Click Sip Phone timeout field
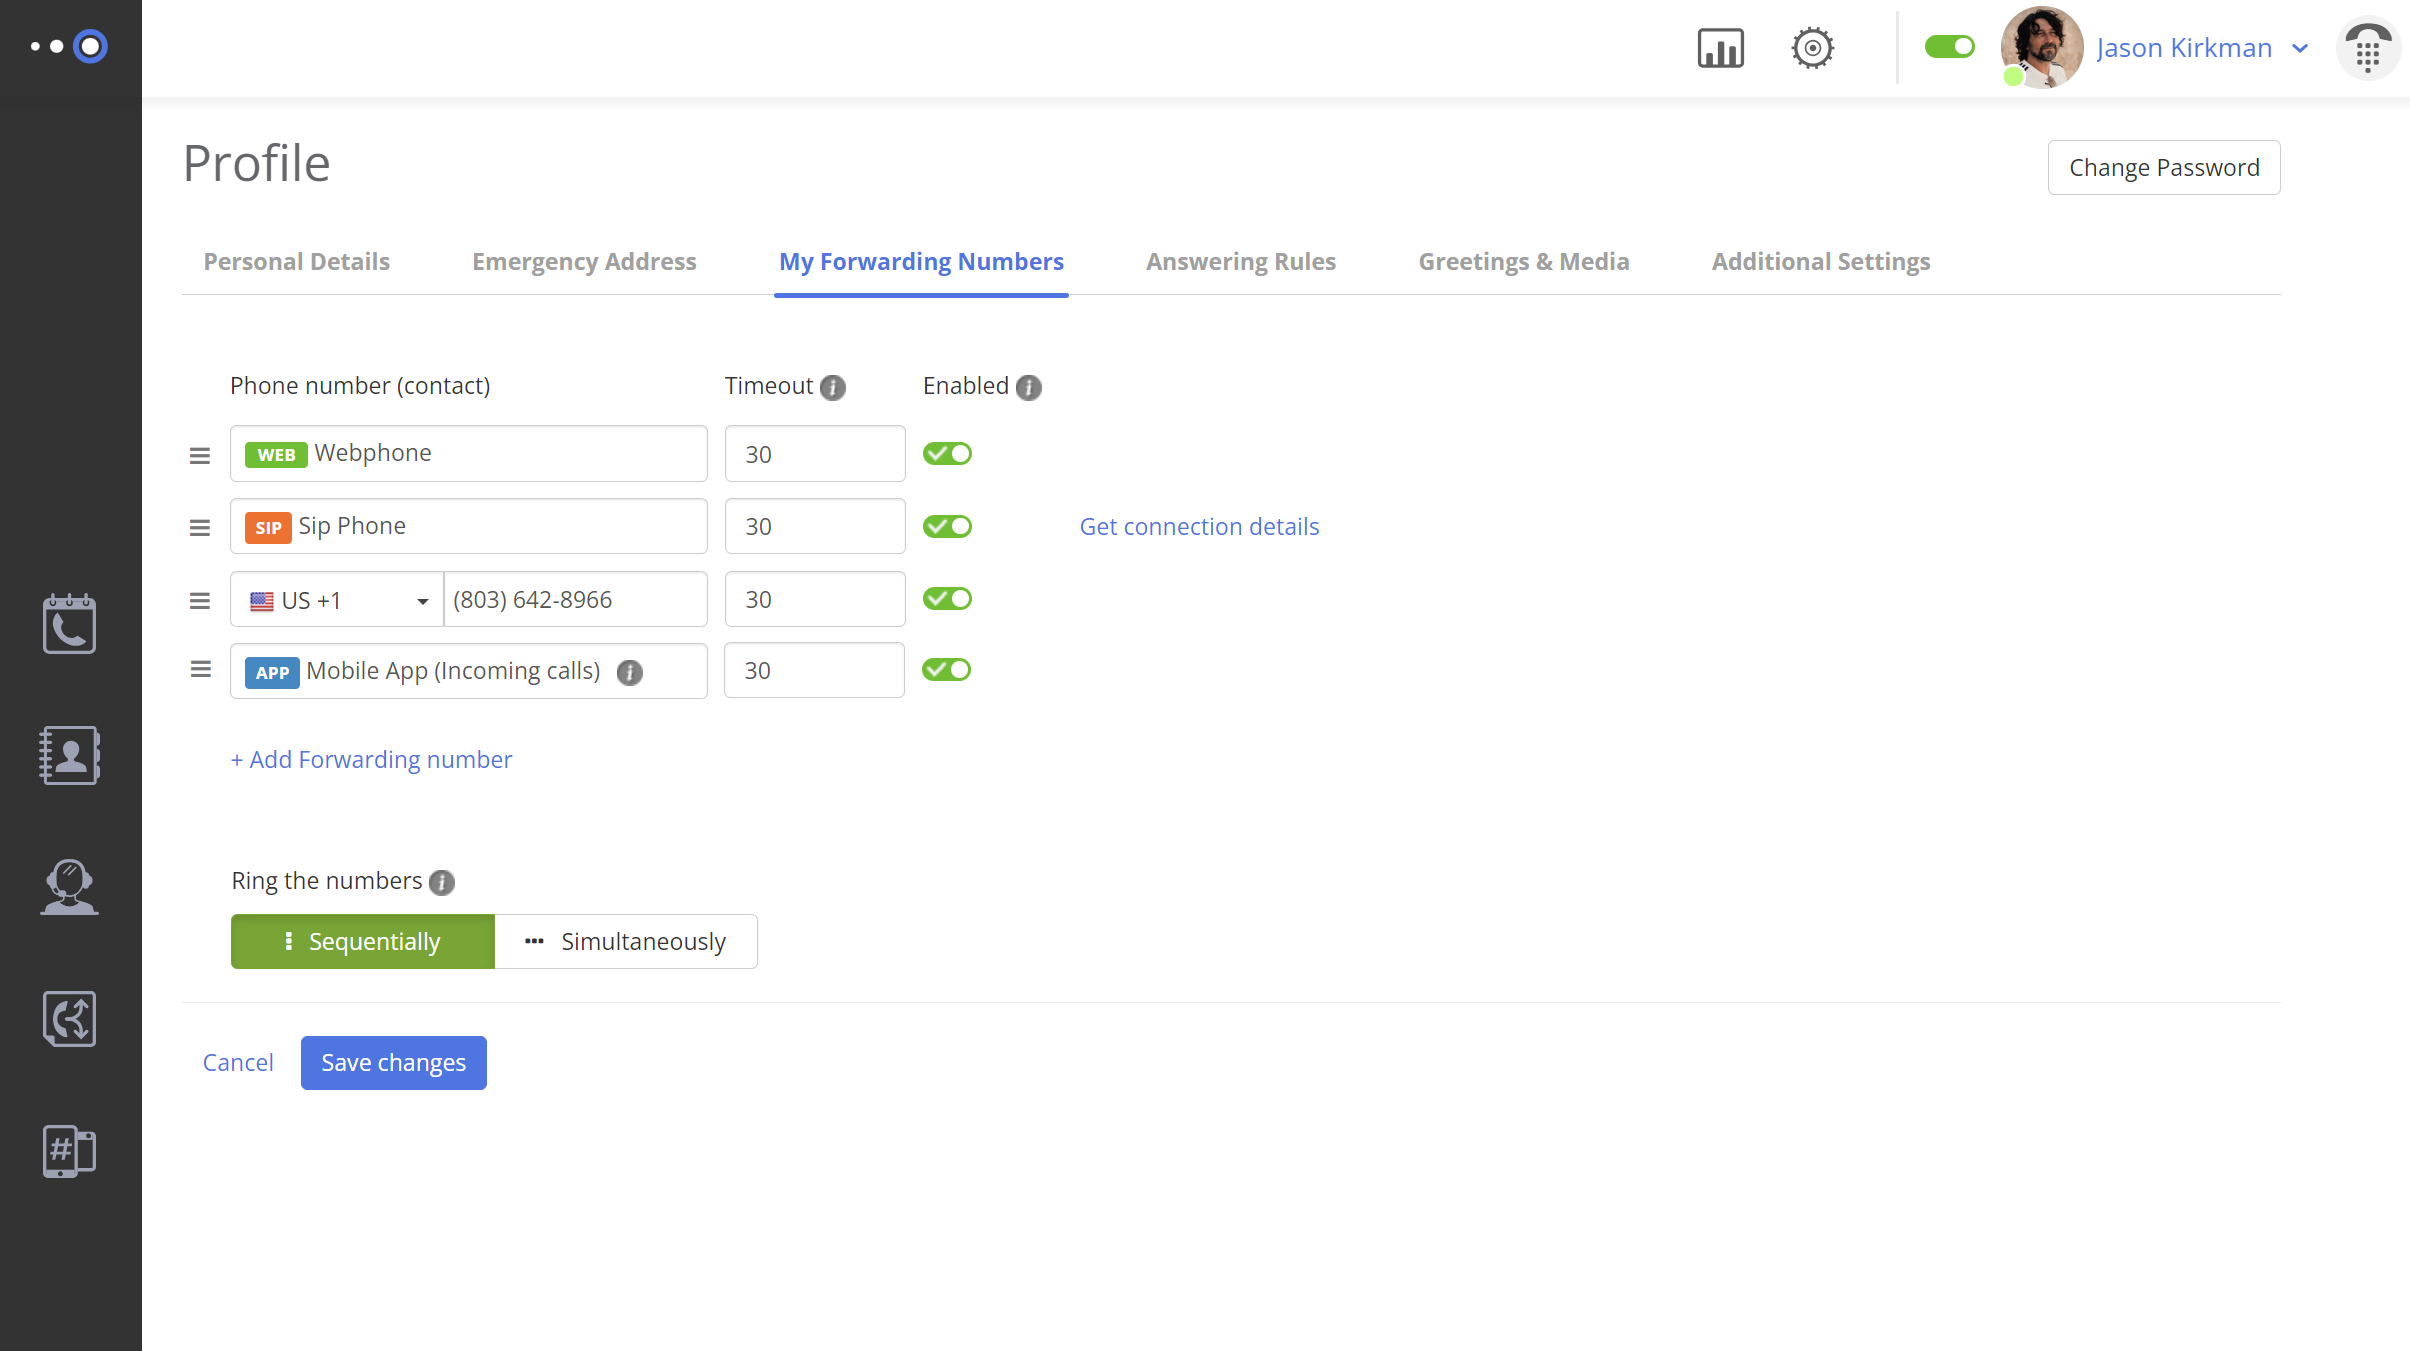The width and height of the screenshot is (2410, 1351). point(815,526)
